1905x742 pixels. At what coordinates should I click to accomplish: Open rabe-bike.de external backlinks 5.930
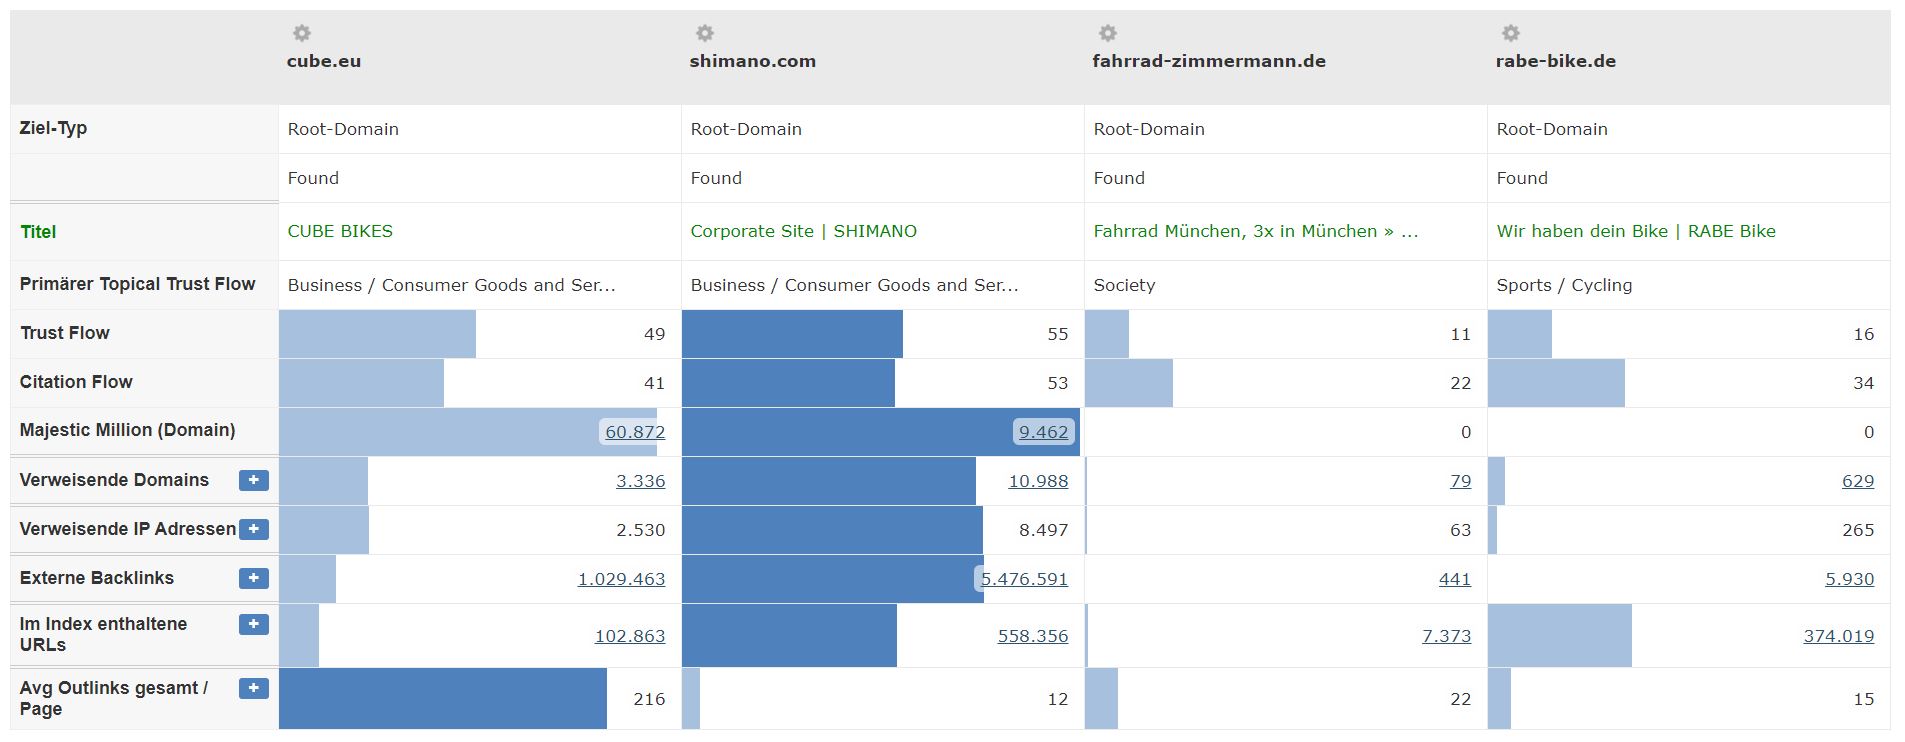(1849, 579)
